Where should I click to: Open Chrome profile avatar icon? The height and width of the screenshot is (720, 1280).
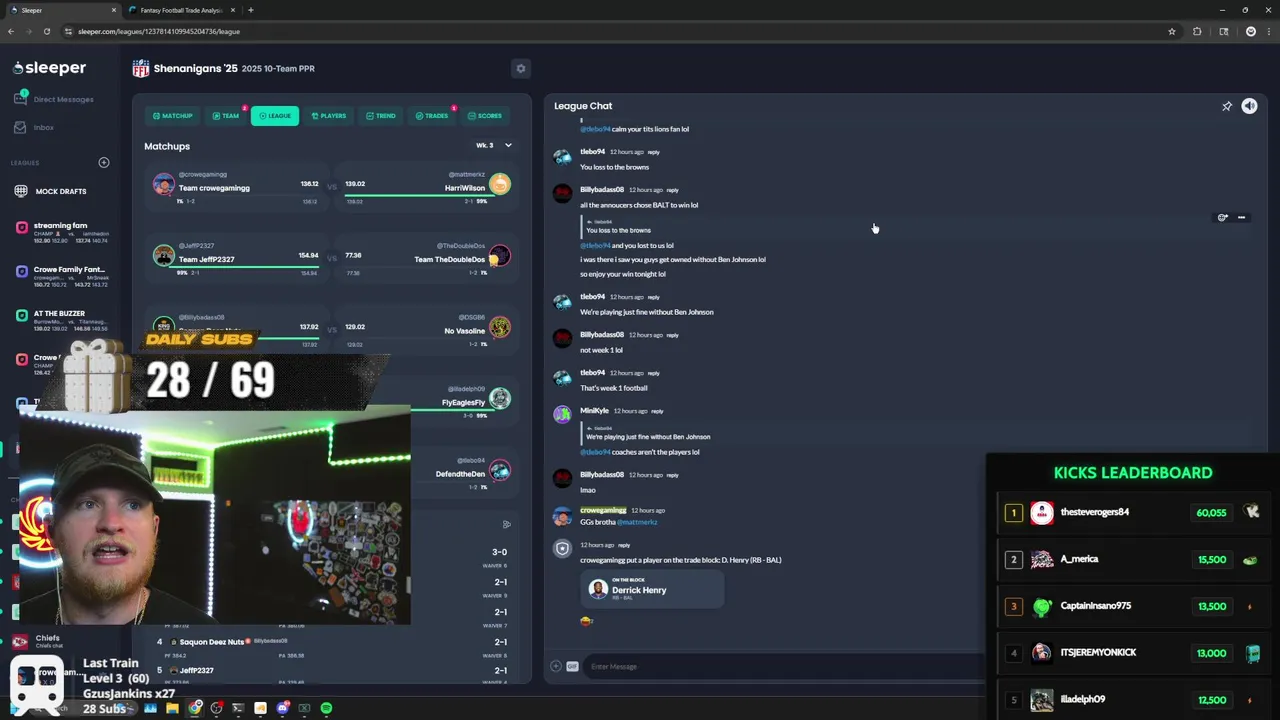(x=1250, y=31)
